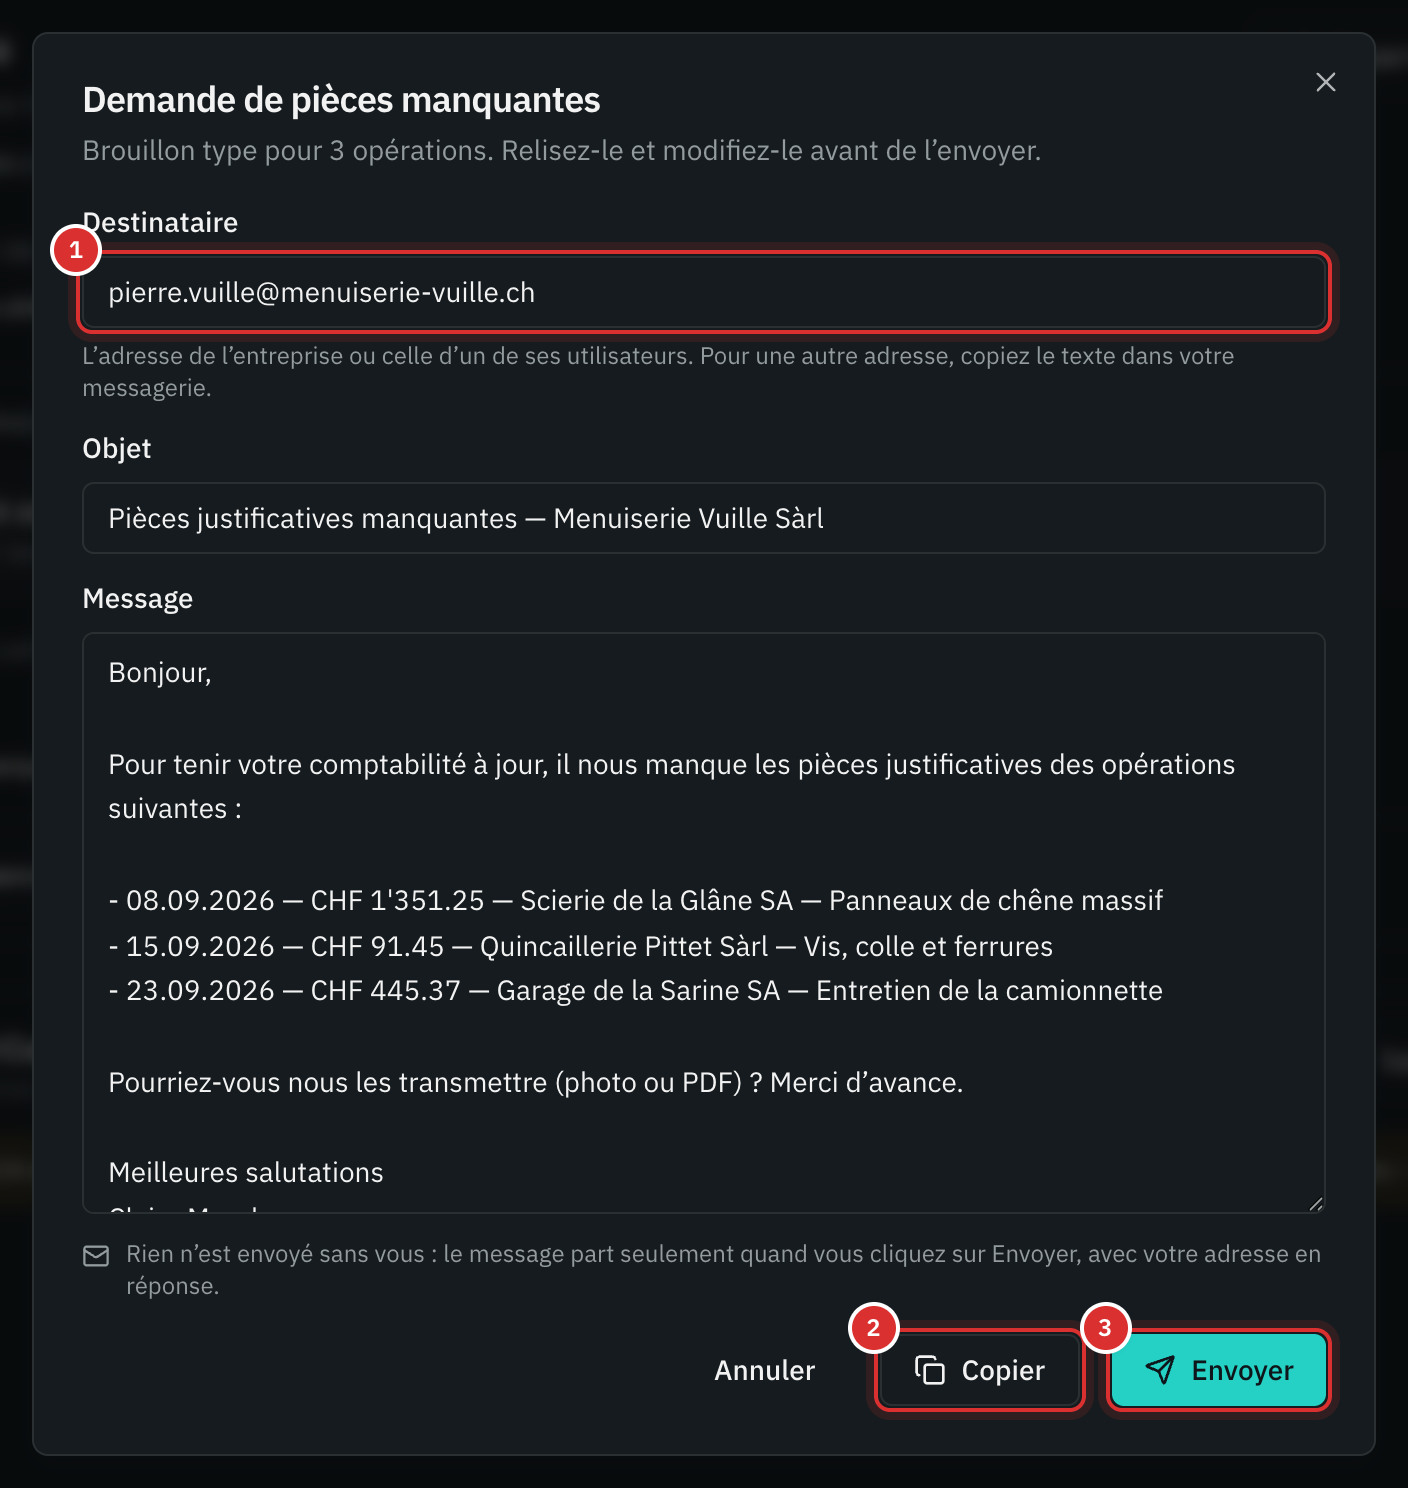Click into the Objet subject field
Image resolution: width=1408 pixels, height=1488 pixels.
[x=704, y=518]
